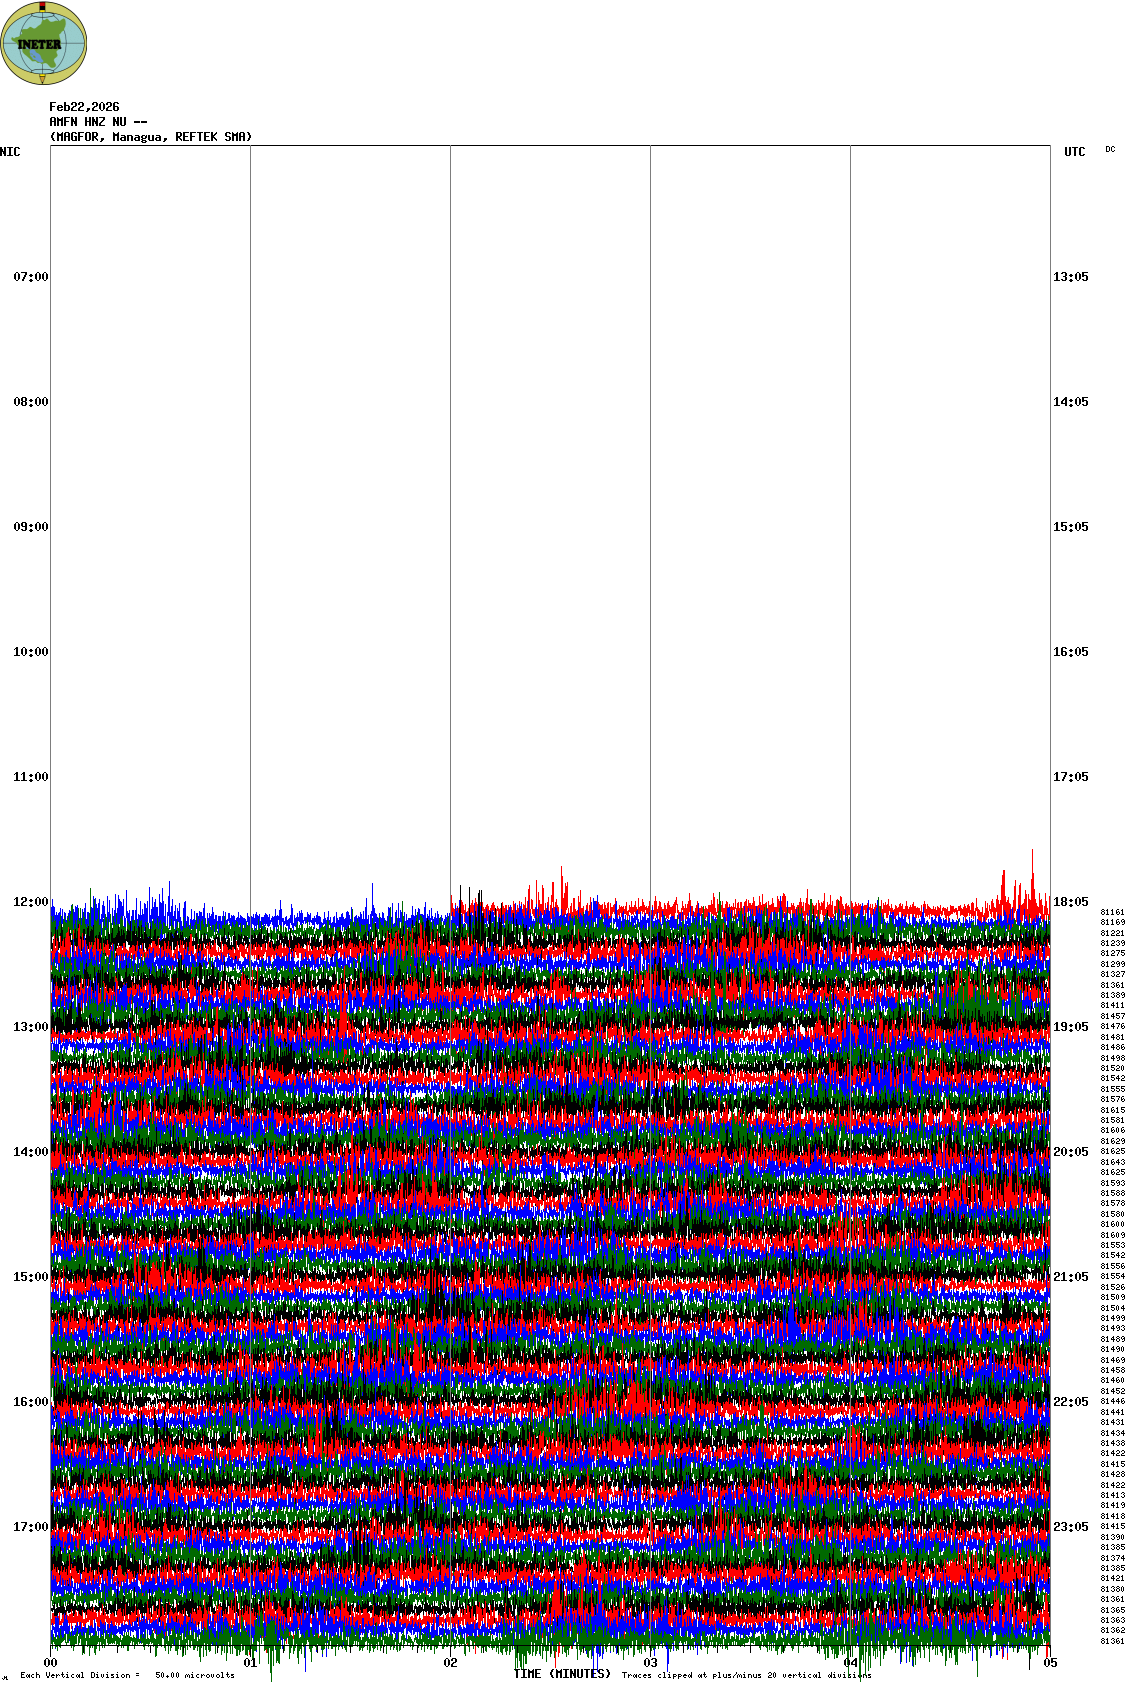This screenshot has width=1130, height=1689.
Task: Click the Traces clipped footnote text
Action: (746, 1675)
